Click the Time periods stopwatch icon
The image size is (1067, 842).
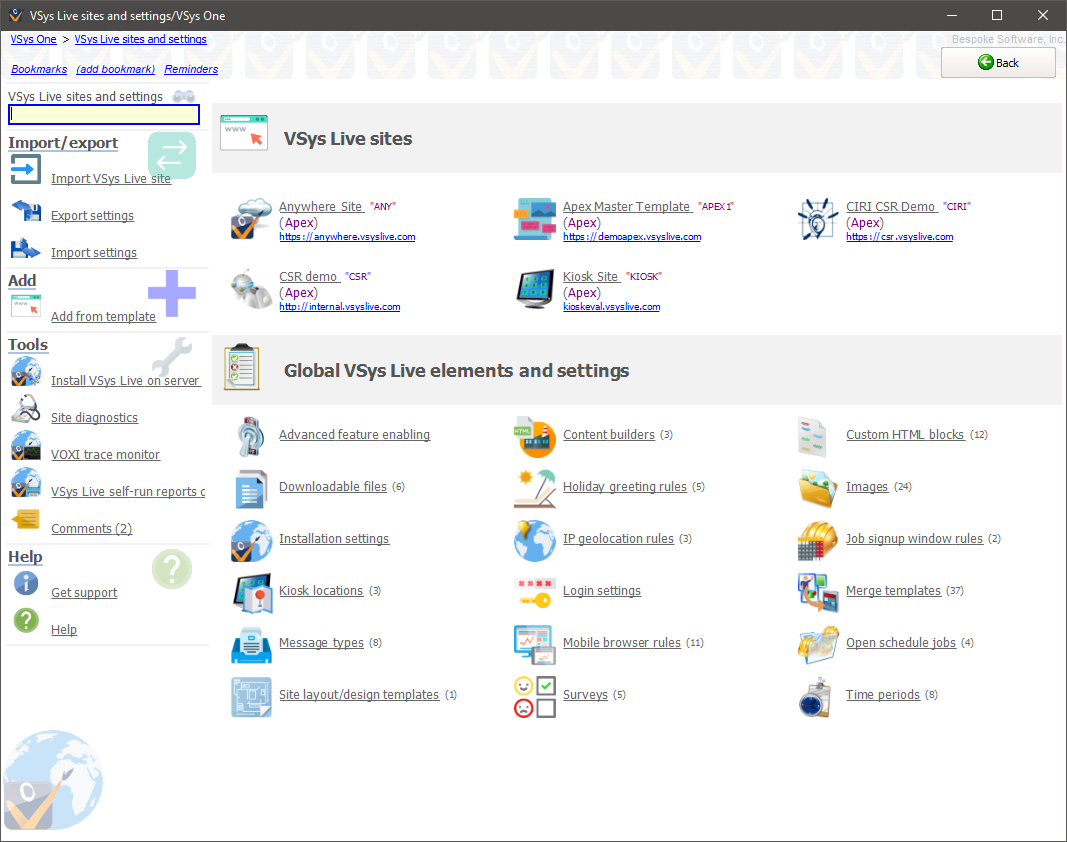[x=817, y=695]
